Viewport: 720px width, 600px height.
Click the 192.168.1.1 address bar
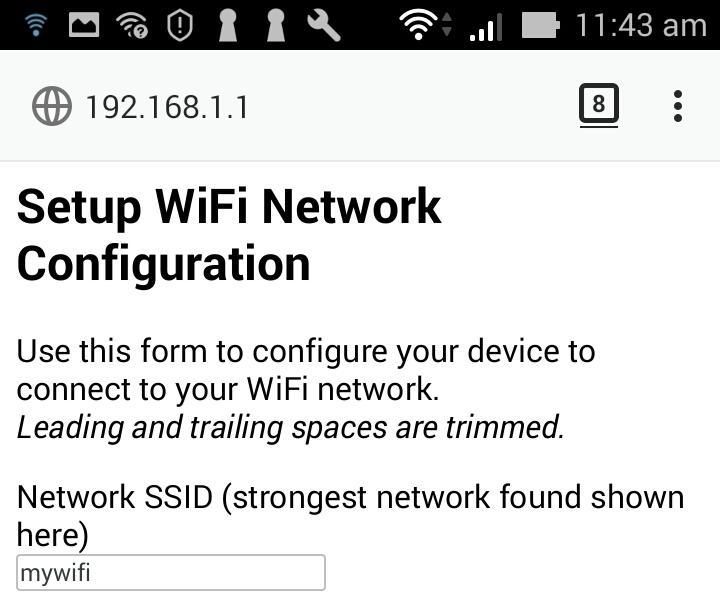166,106
